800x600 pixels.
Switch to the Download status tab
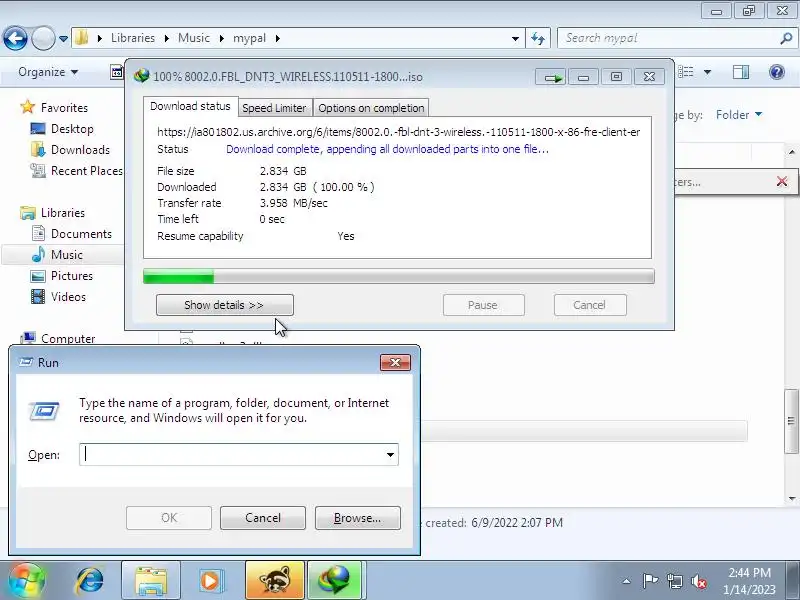pyautogui.click(x=190, y=106)
